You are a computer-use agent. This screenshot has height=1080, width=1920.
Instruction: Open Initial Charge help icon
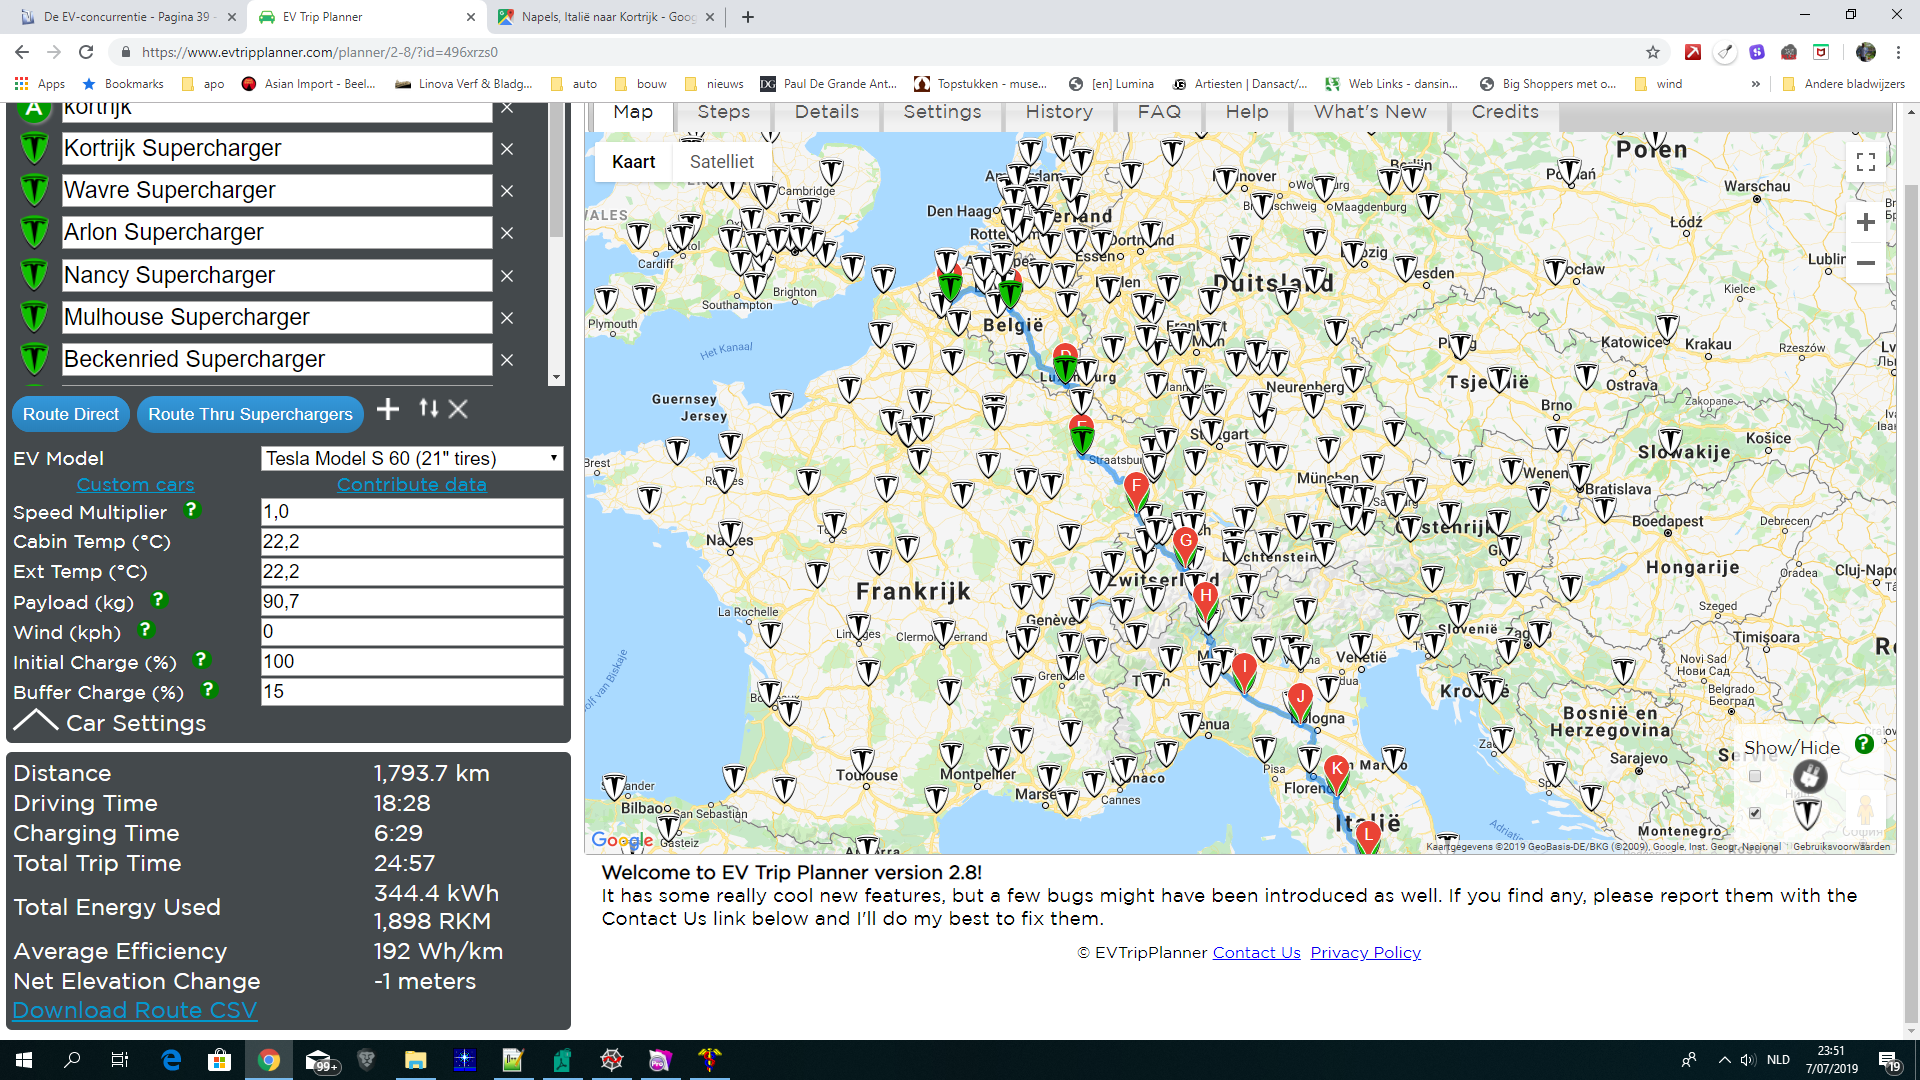tap(201, 660)
